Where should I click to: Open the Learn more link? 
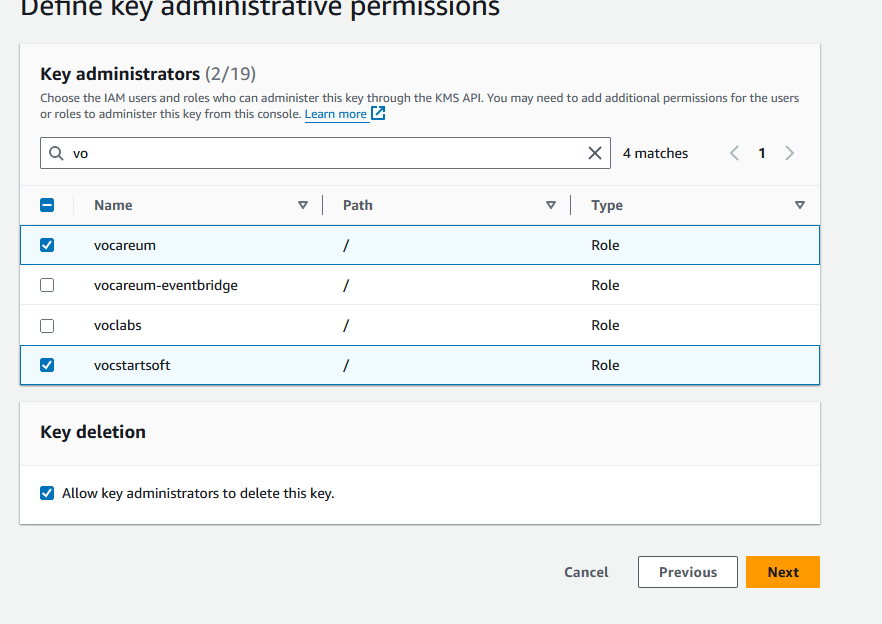point(335,114)
